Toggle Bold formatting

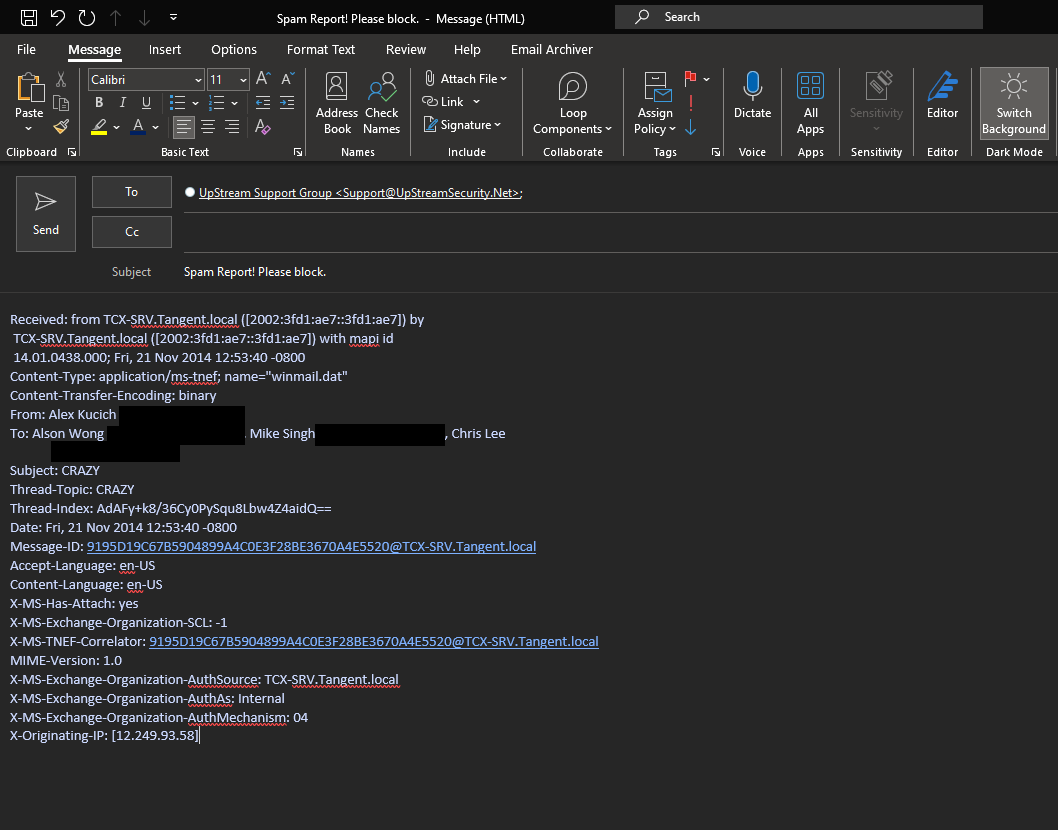click(99, 103)
